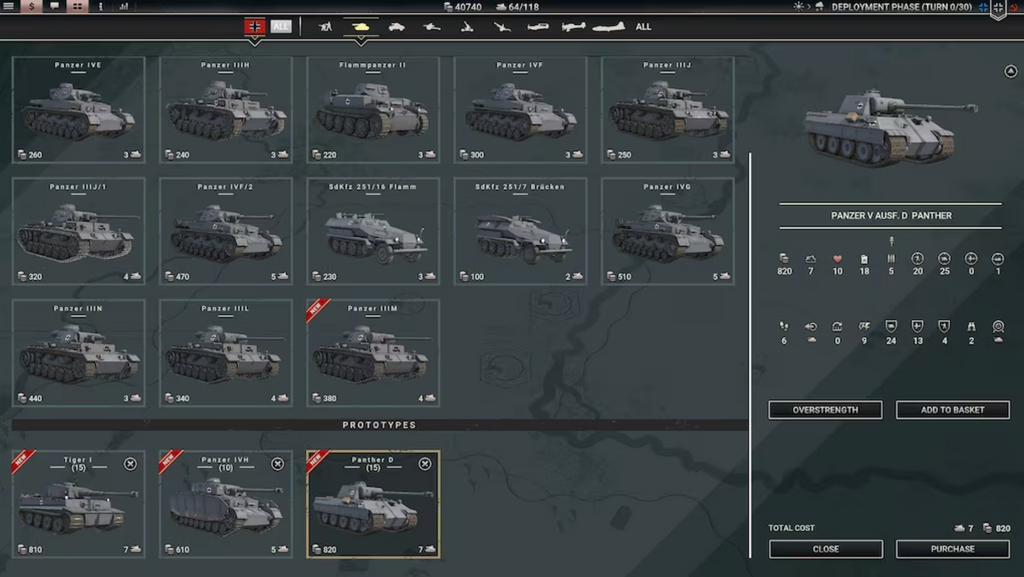The width and height of the screenshot is (1024, 577).
Task: Click the close defense shield icon (4)
Action: [944, 326]
